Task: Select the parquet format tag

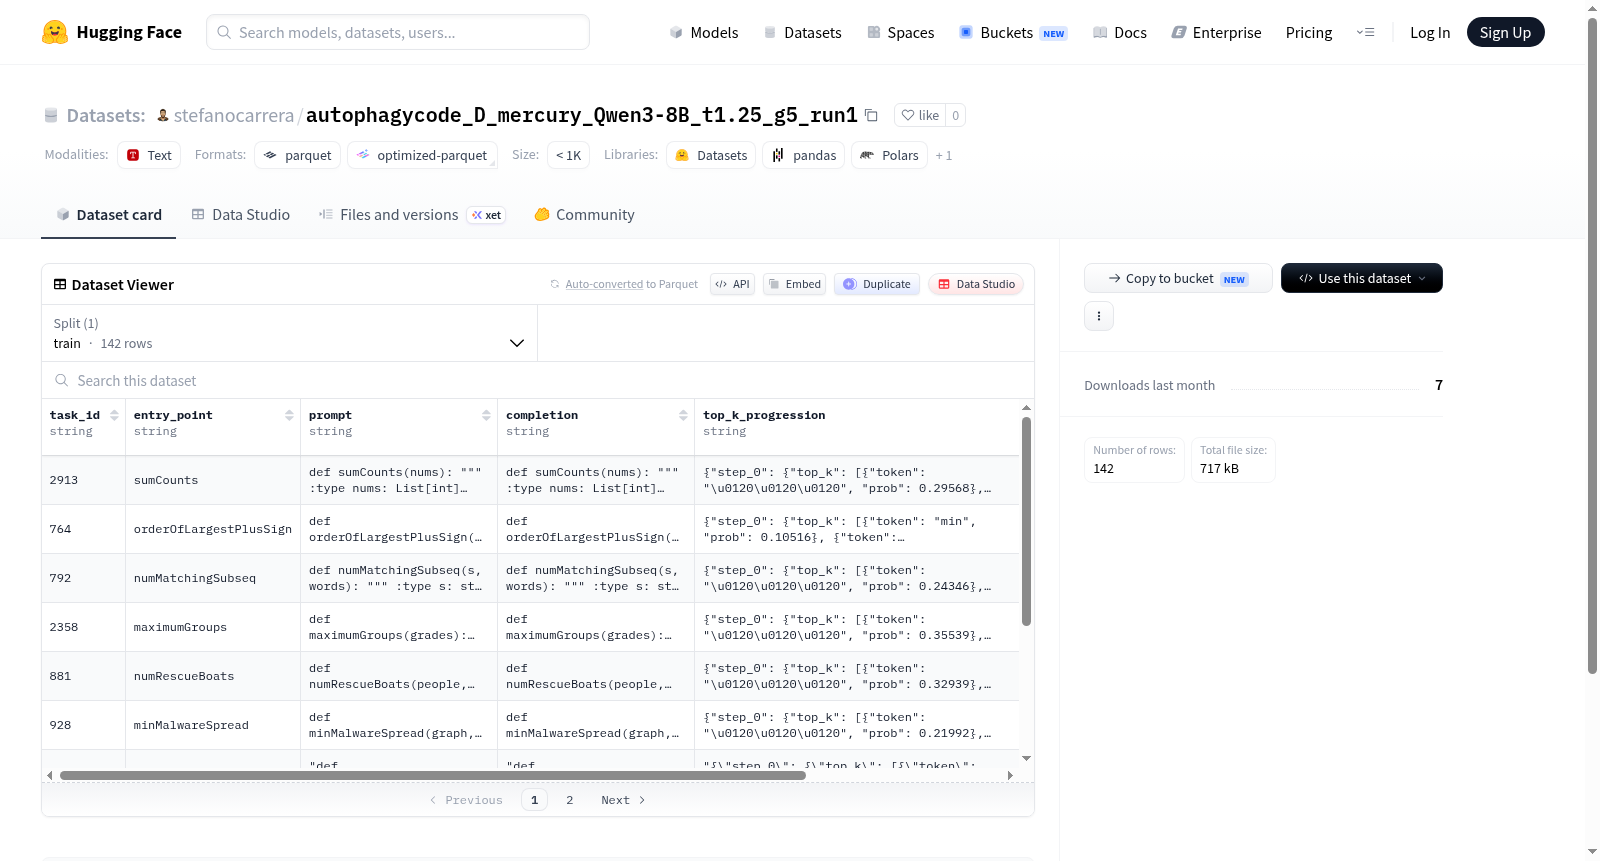Action: [x=298, y=155]
